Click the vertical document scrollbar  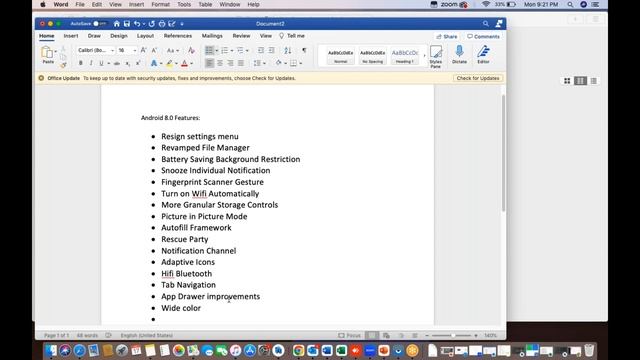[x=503, y=153]
